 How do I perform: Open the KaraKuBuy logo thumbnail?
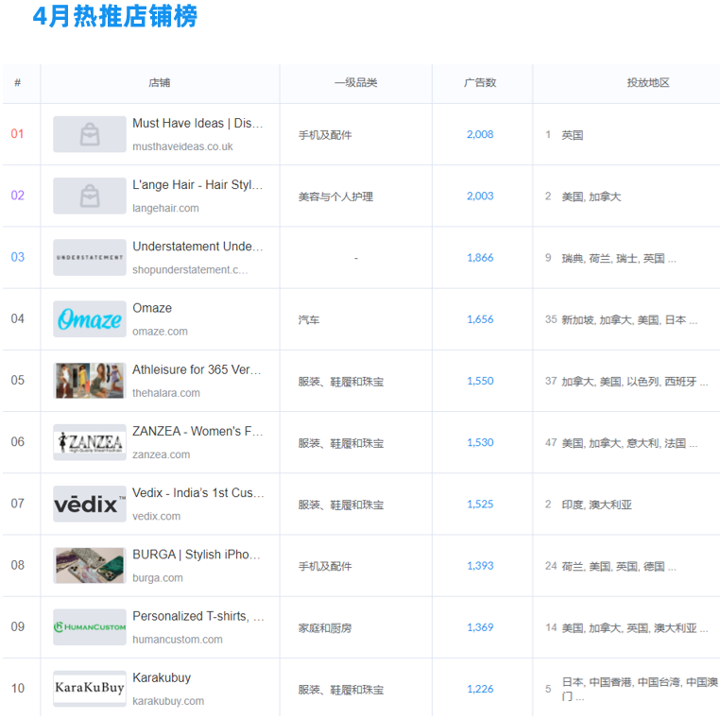90,689
